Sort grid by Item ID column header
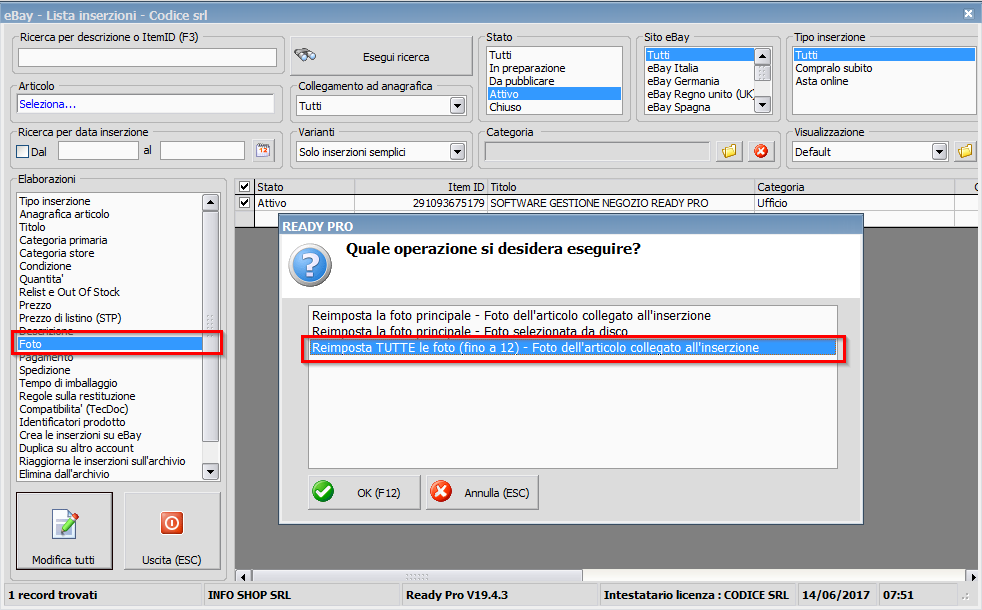 point(421,187)
